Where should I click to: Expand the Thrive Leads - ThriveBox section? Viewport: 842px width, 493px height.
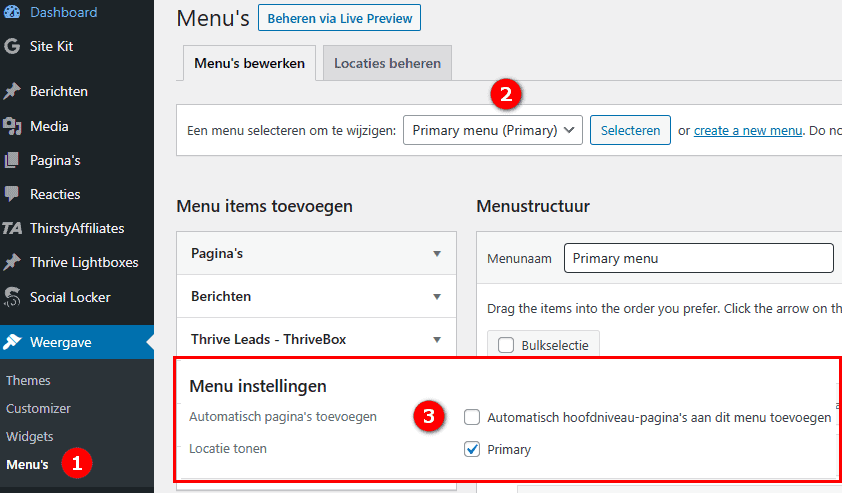pos(316,339)
